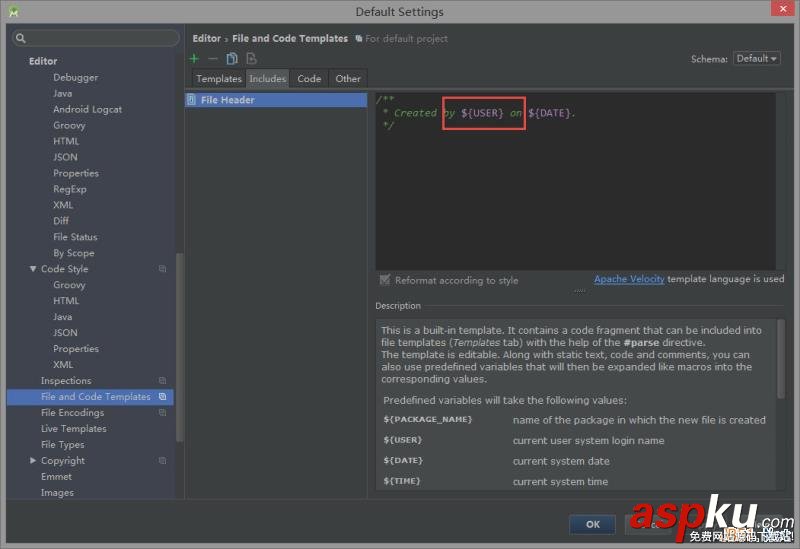The image size is (800, 549).
Task: Select RegExp under Editor colors
Action: click(x=70, y=189)
